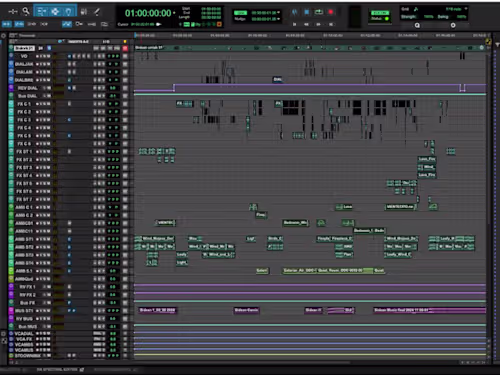
Task: Click the main timecode counter display
Action: pos(148,13)
